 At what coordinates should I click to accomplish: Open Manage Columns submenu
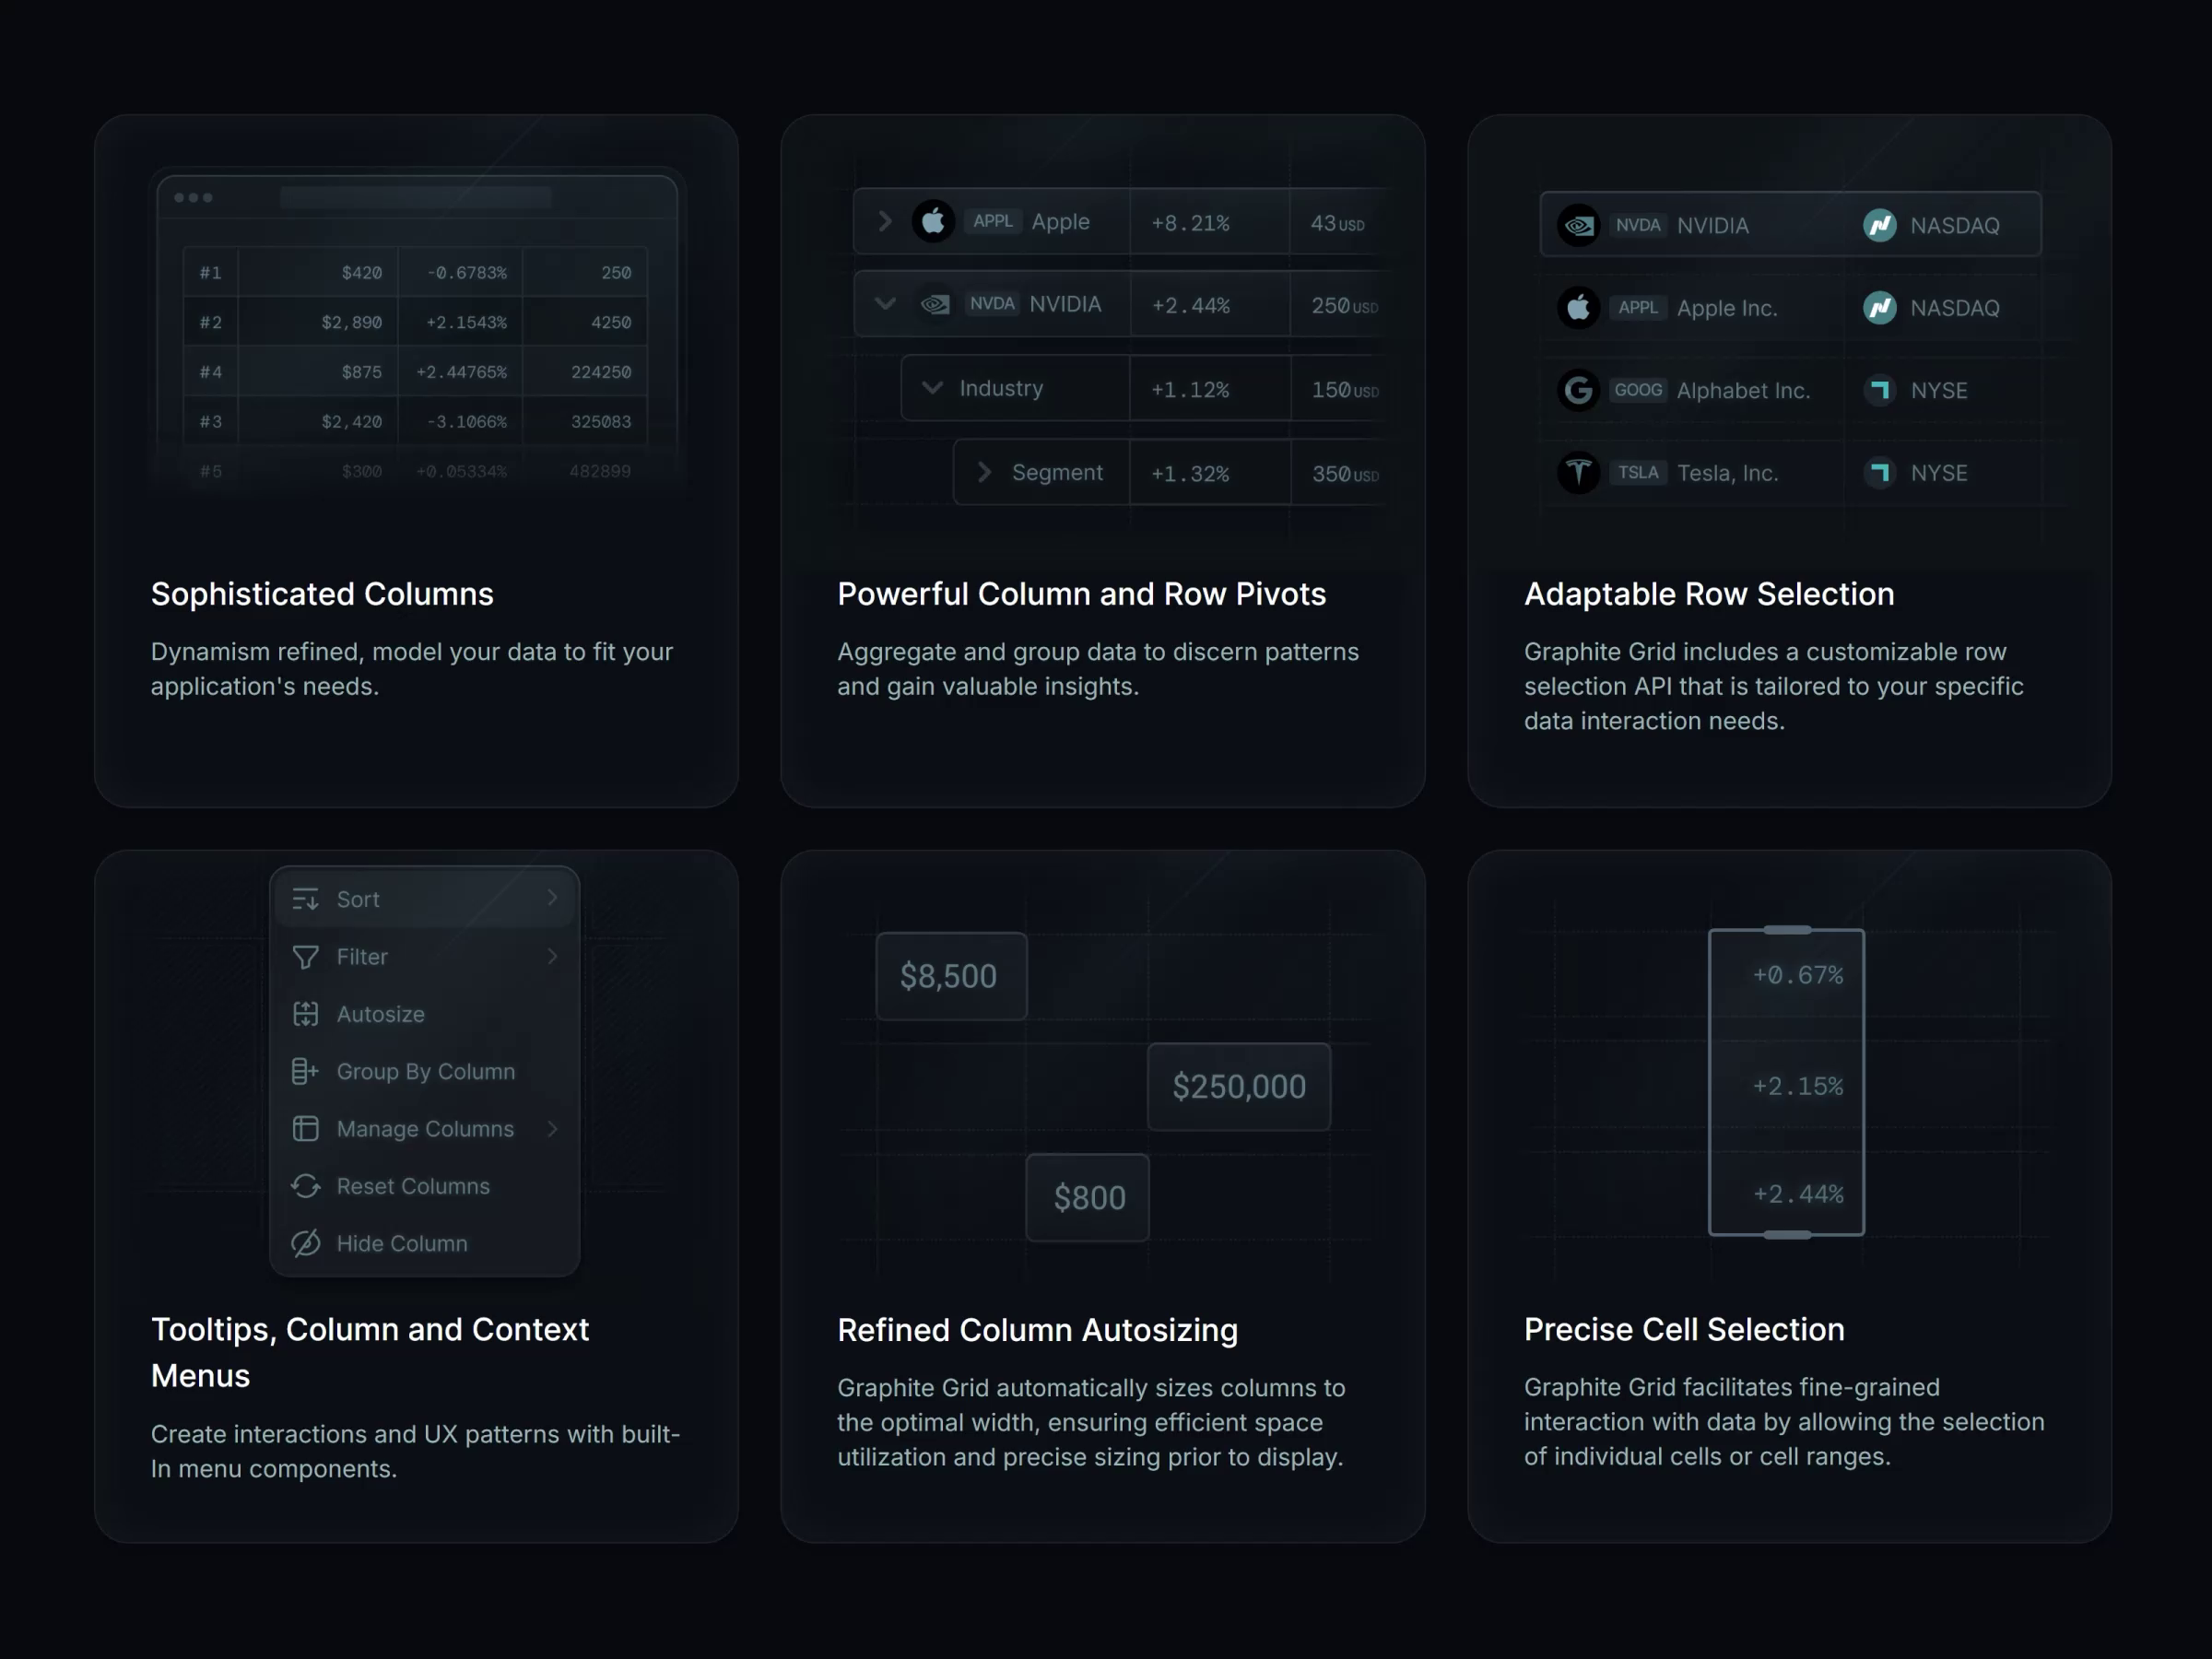point(425,1129)
